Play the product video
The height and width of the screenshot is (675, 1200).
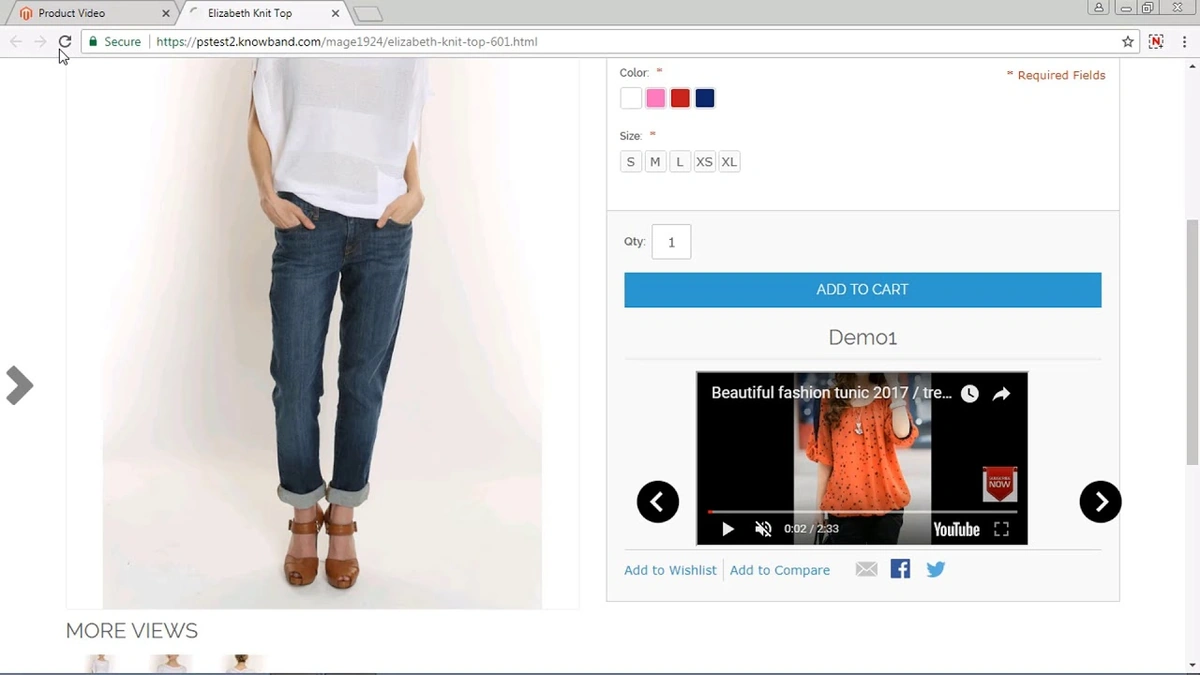pyautogui.click(x=727, y=528)
